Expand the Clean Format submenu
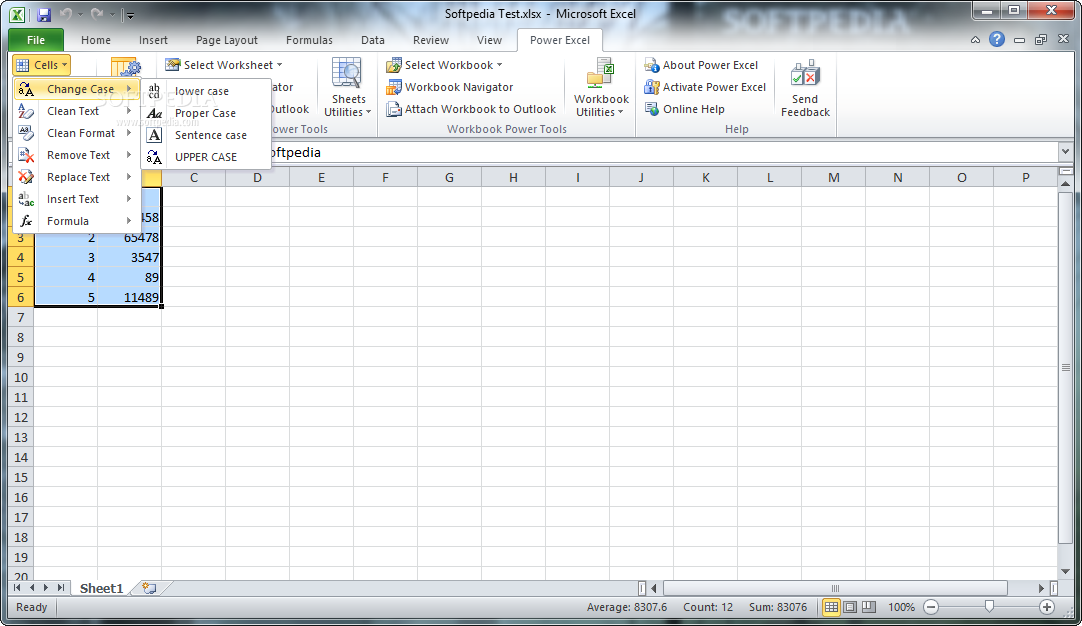Viewport: 1082px width, 626px height. point(77,133)
